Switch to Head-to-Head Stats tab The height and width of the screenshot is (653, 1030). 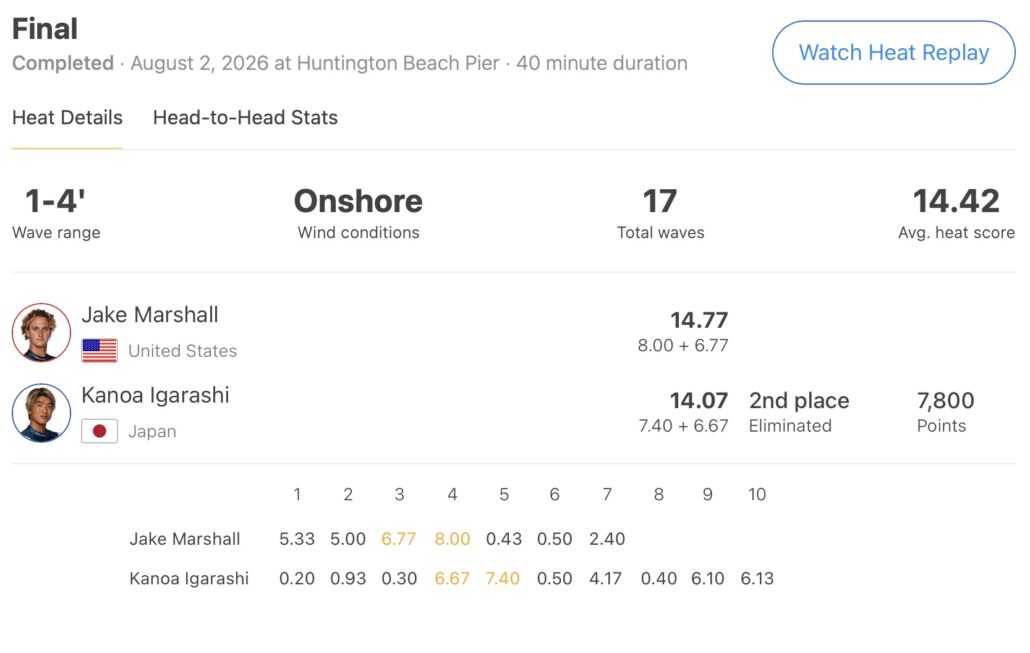click(x=245, y=118)
